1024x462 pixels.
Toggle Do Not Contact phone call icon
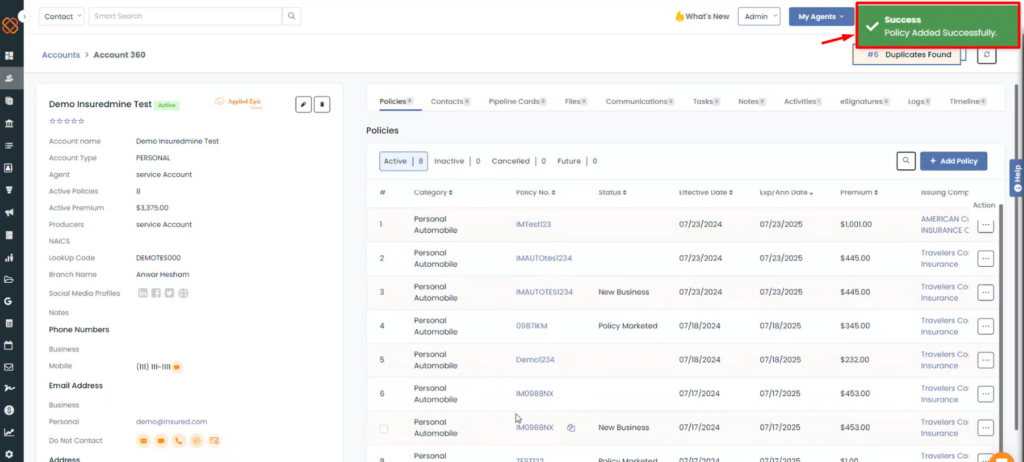click(178, 440)
